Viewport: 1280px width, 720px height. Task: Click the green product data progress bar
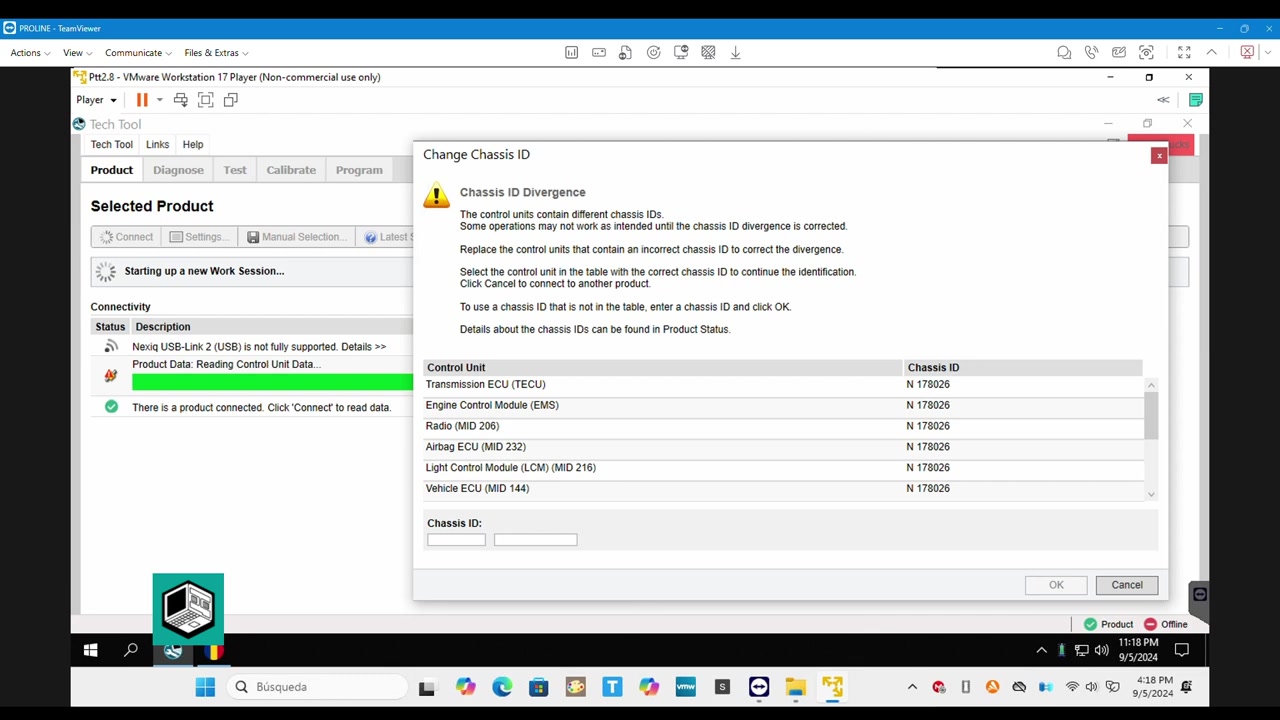[x=272, y=381]
